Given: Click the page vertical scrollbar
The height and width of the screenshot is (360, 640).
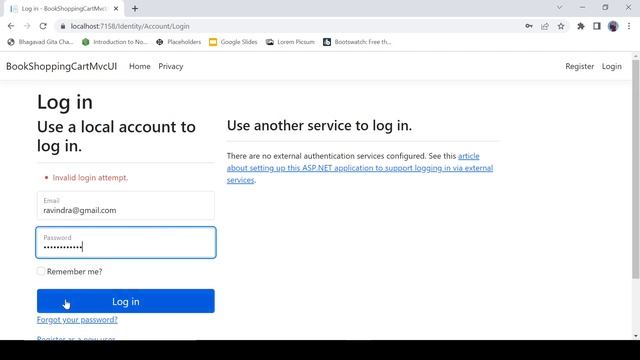Looking at the screenshot, I should (x=636, y=169).
